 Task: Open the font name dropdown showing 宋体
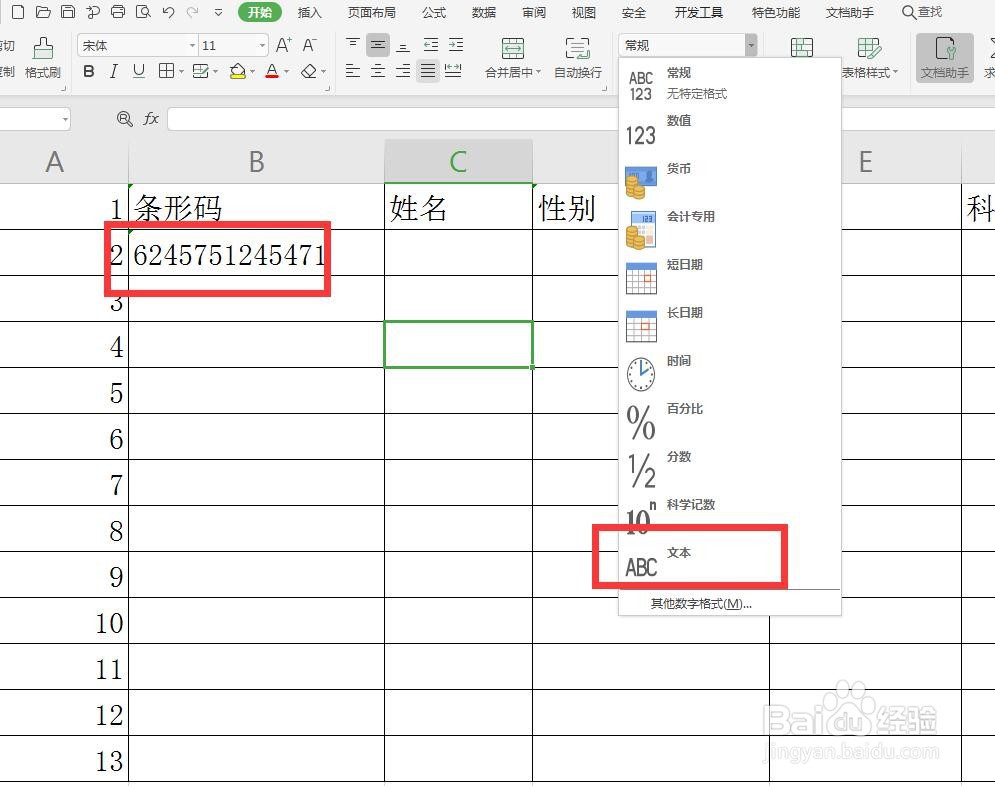point(191,44)
